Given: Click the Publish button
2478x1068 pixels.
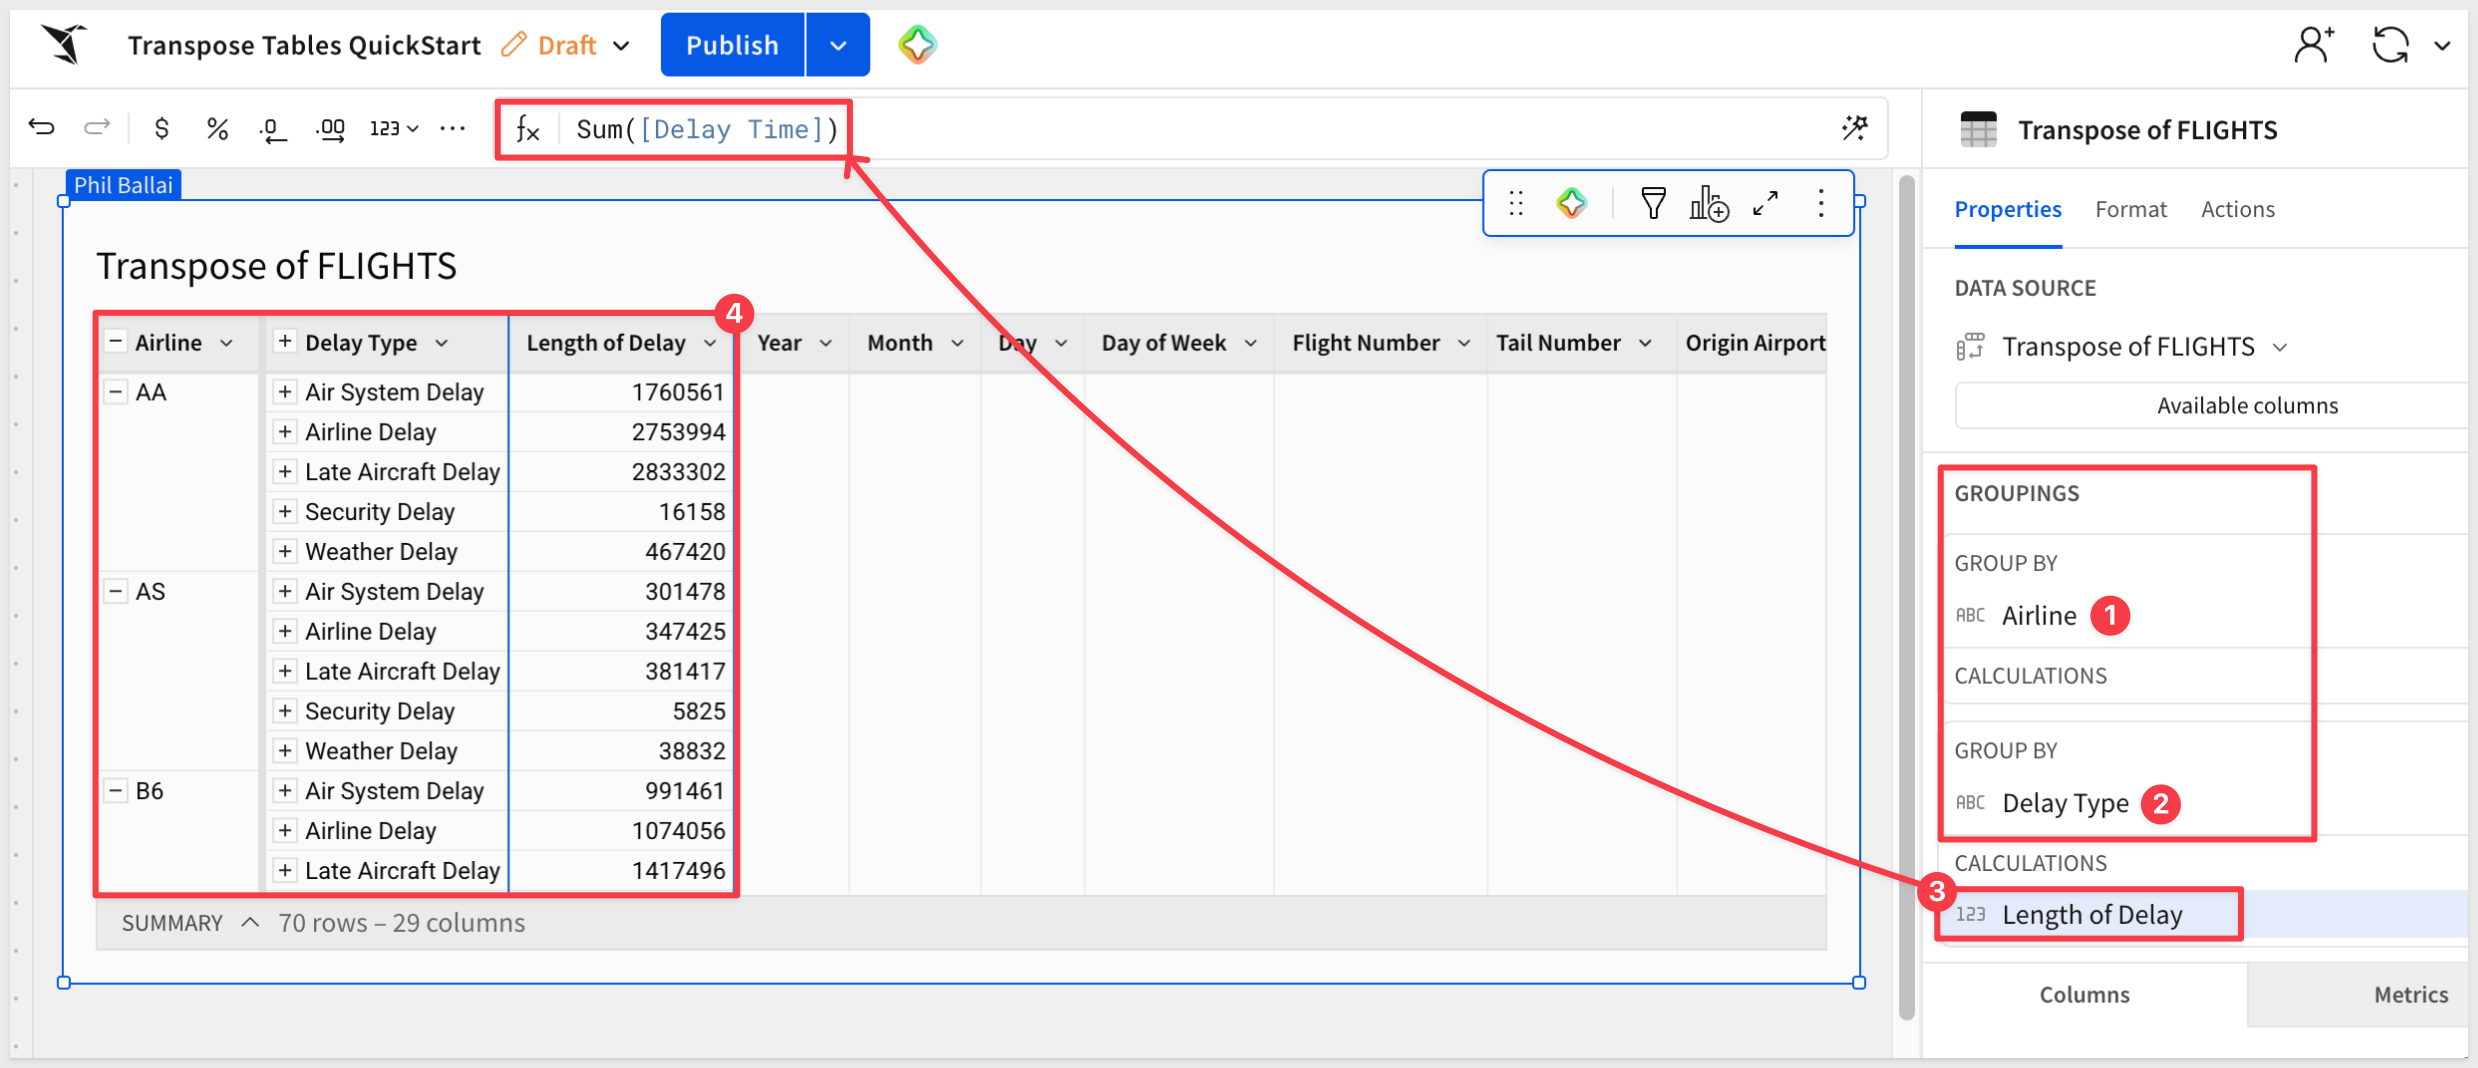Looking at the screenshot, I should pos(732,45).
